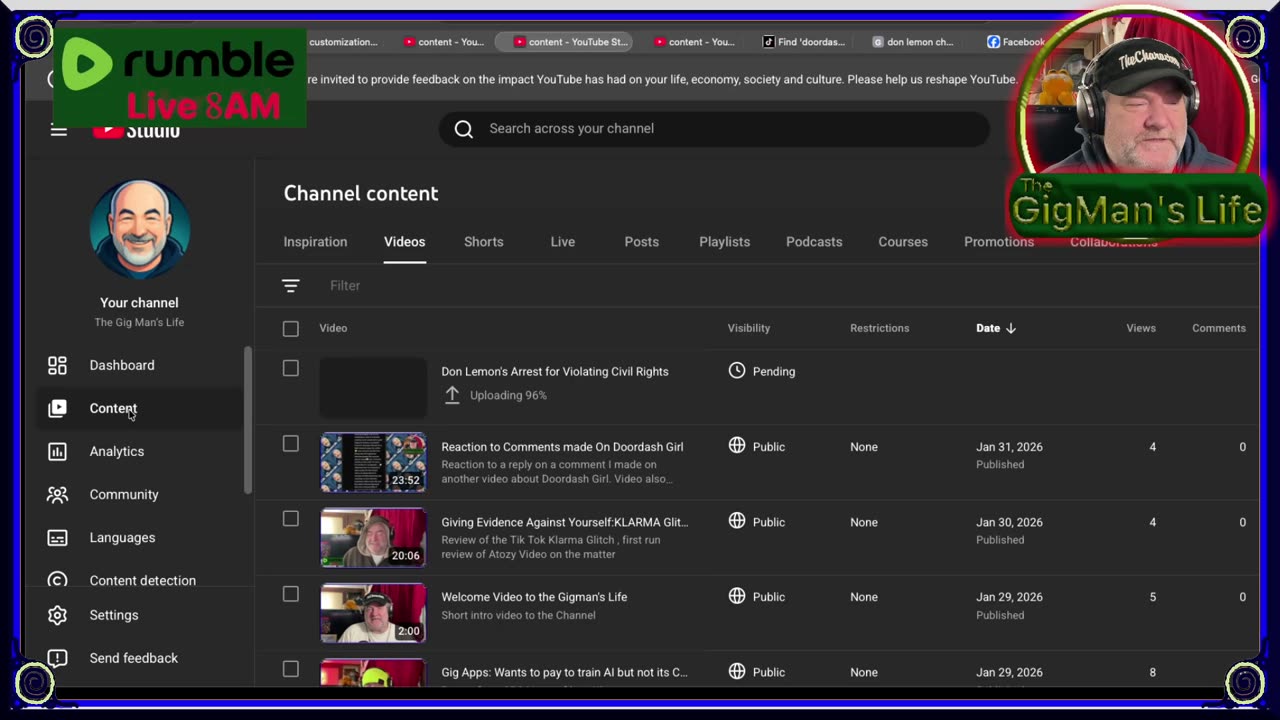Toggle the select-all videos checkbox

[291, 328]
